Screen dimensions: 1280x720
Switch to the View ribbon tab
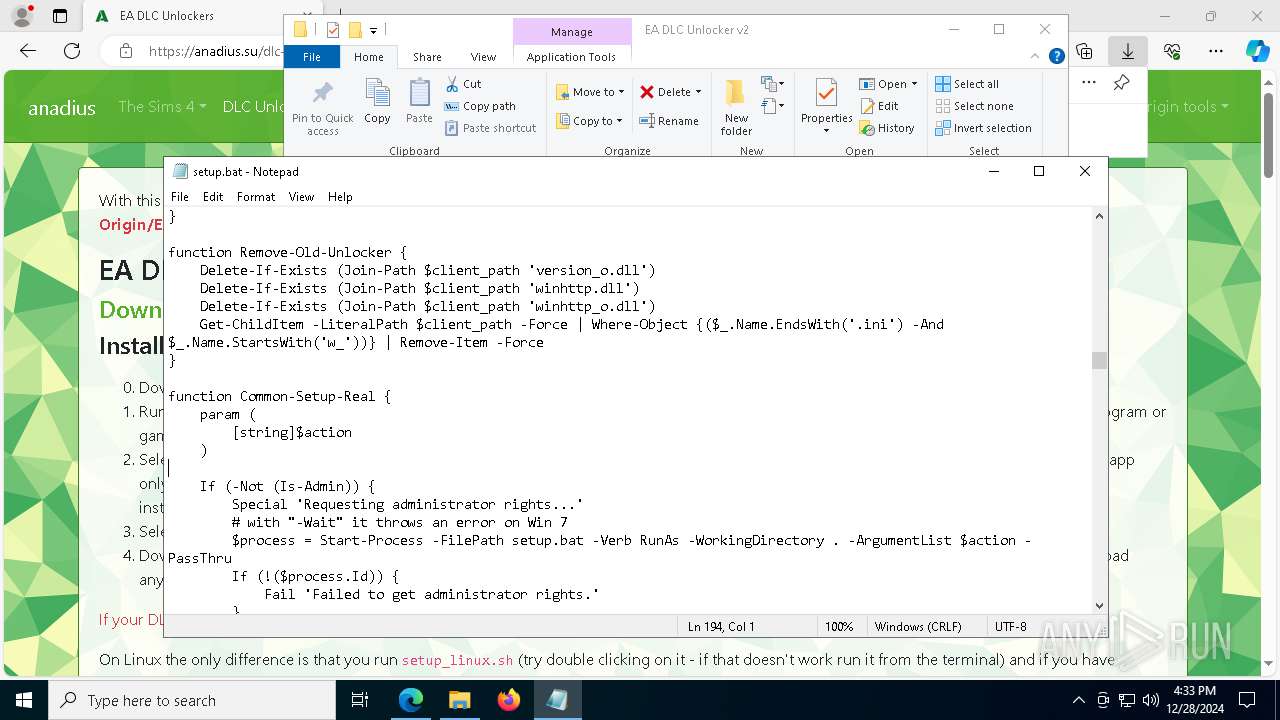coord(483,57)
